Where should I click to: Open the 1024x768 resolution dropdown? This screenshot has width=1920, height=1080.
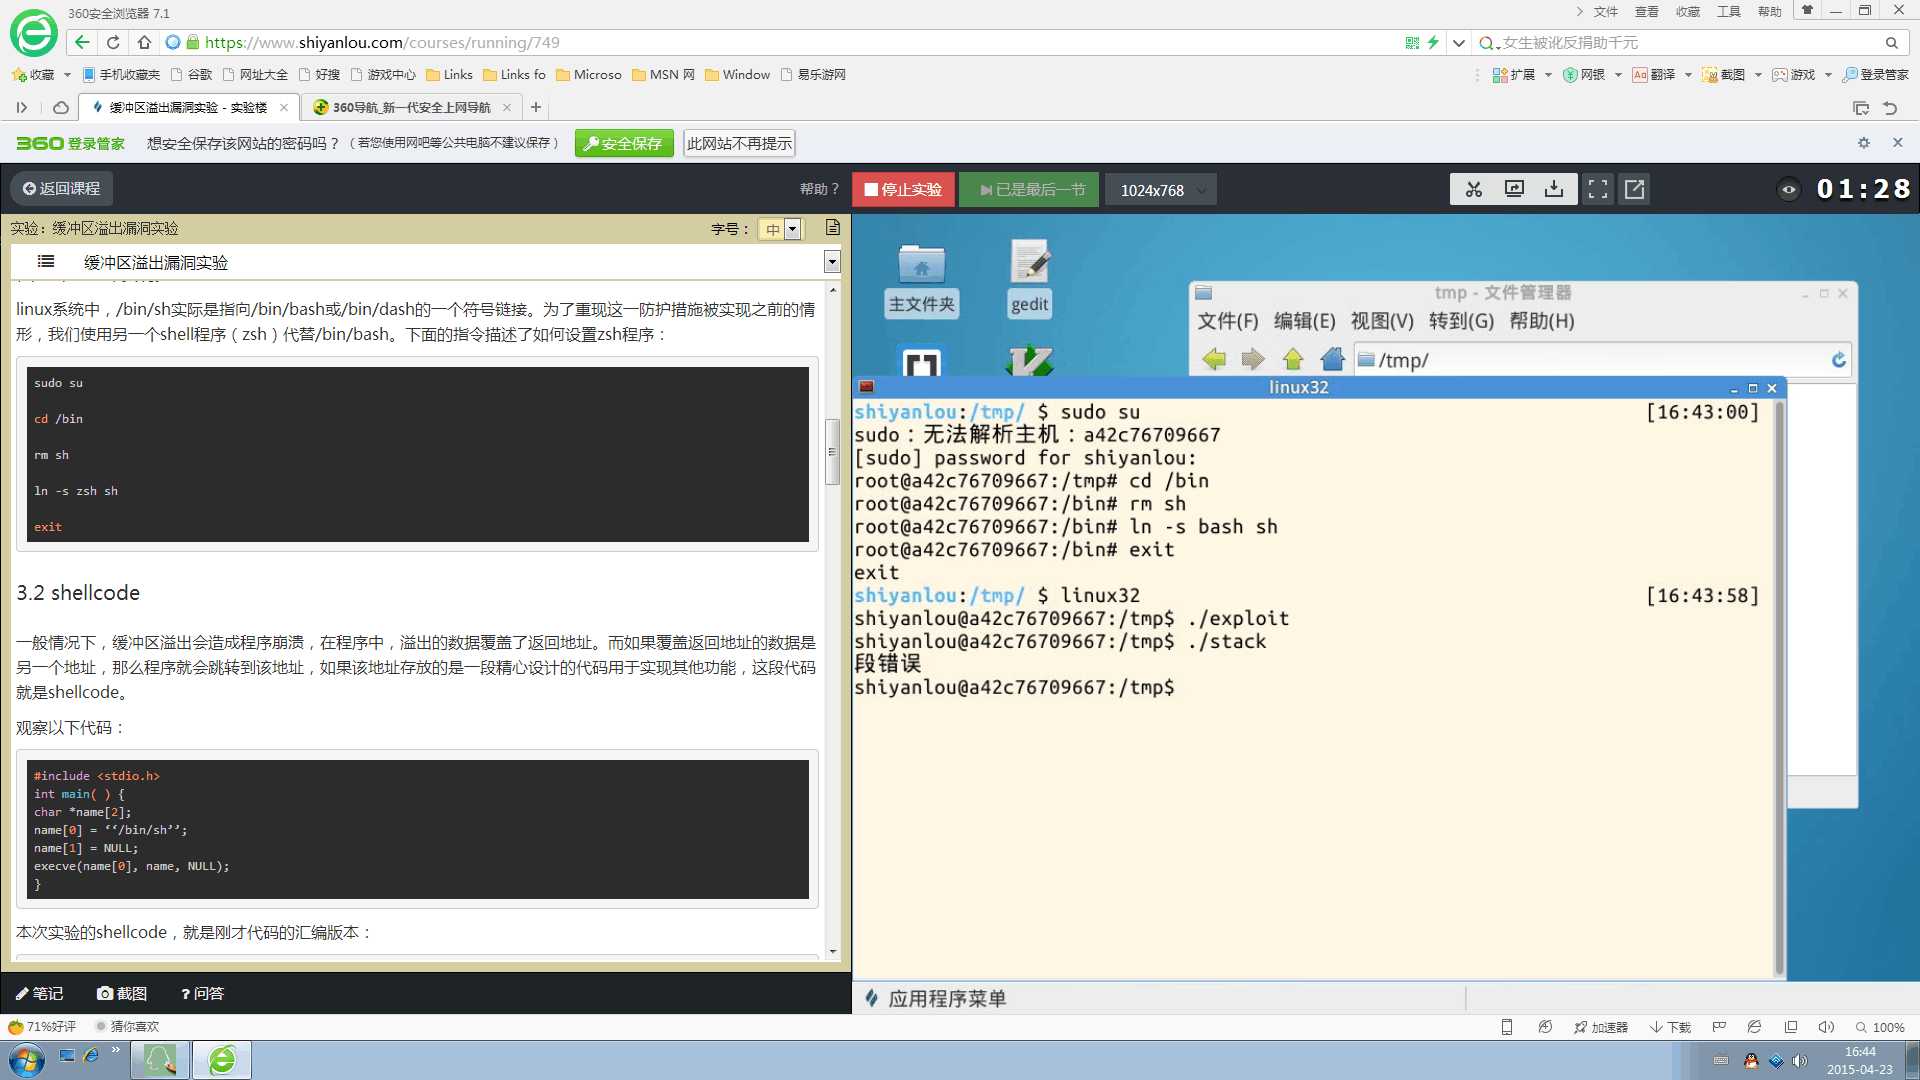point(1160,189)
